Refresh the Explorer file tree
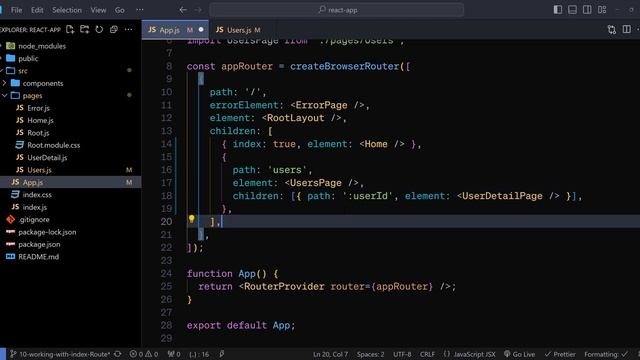This screenshot has height=360, width=640. tap(99, 29)
